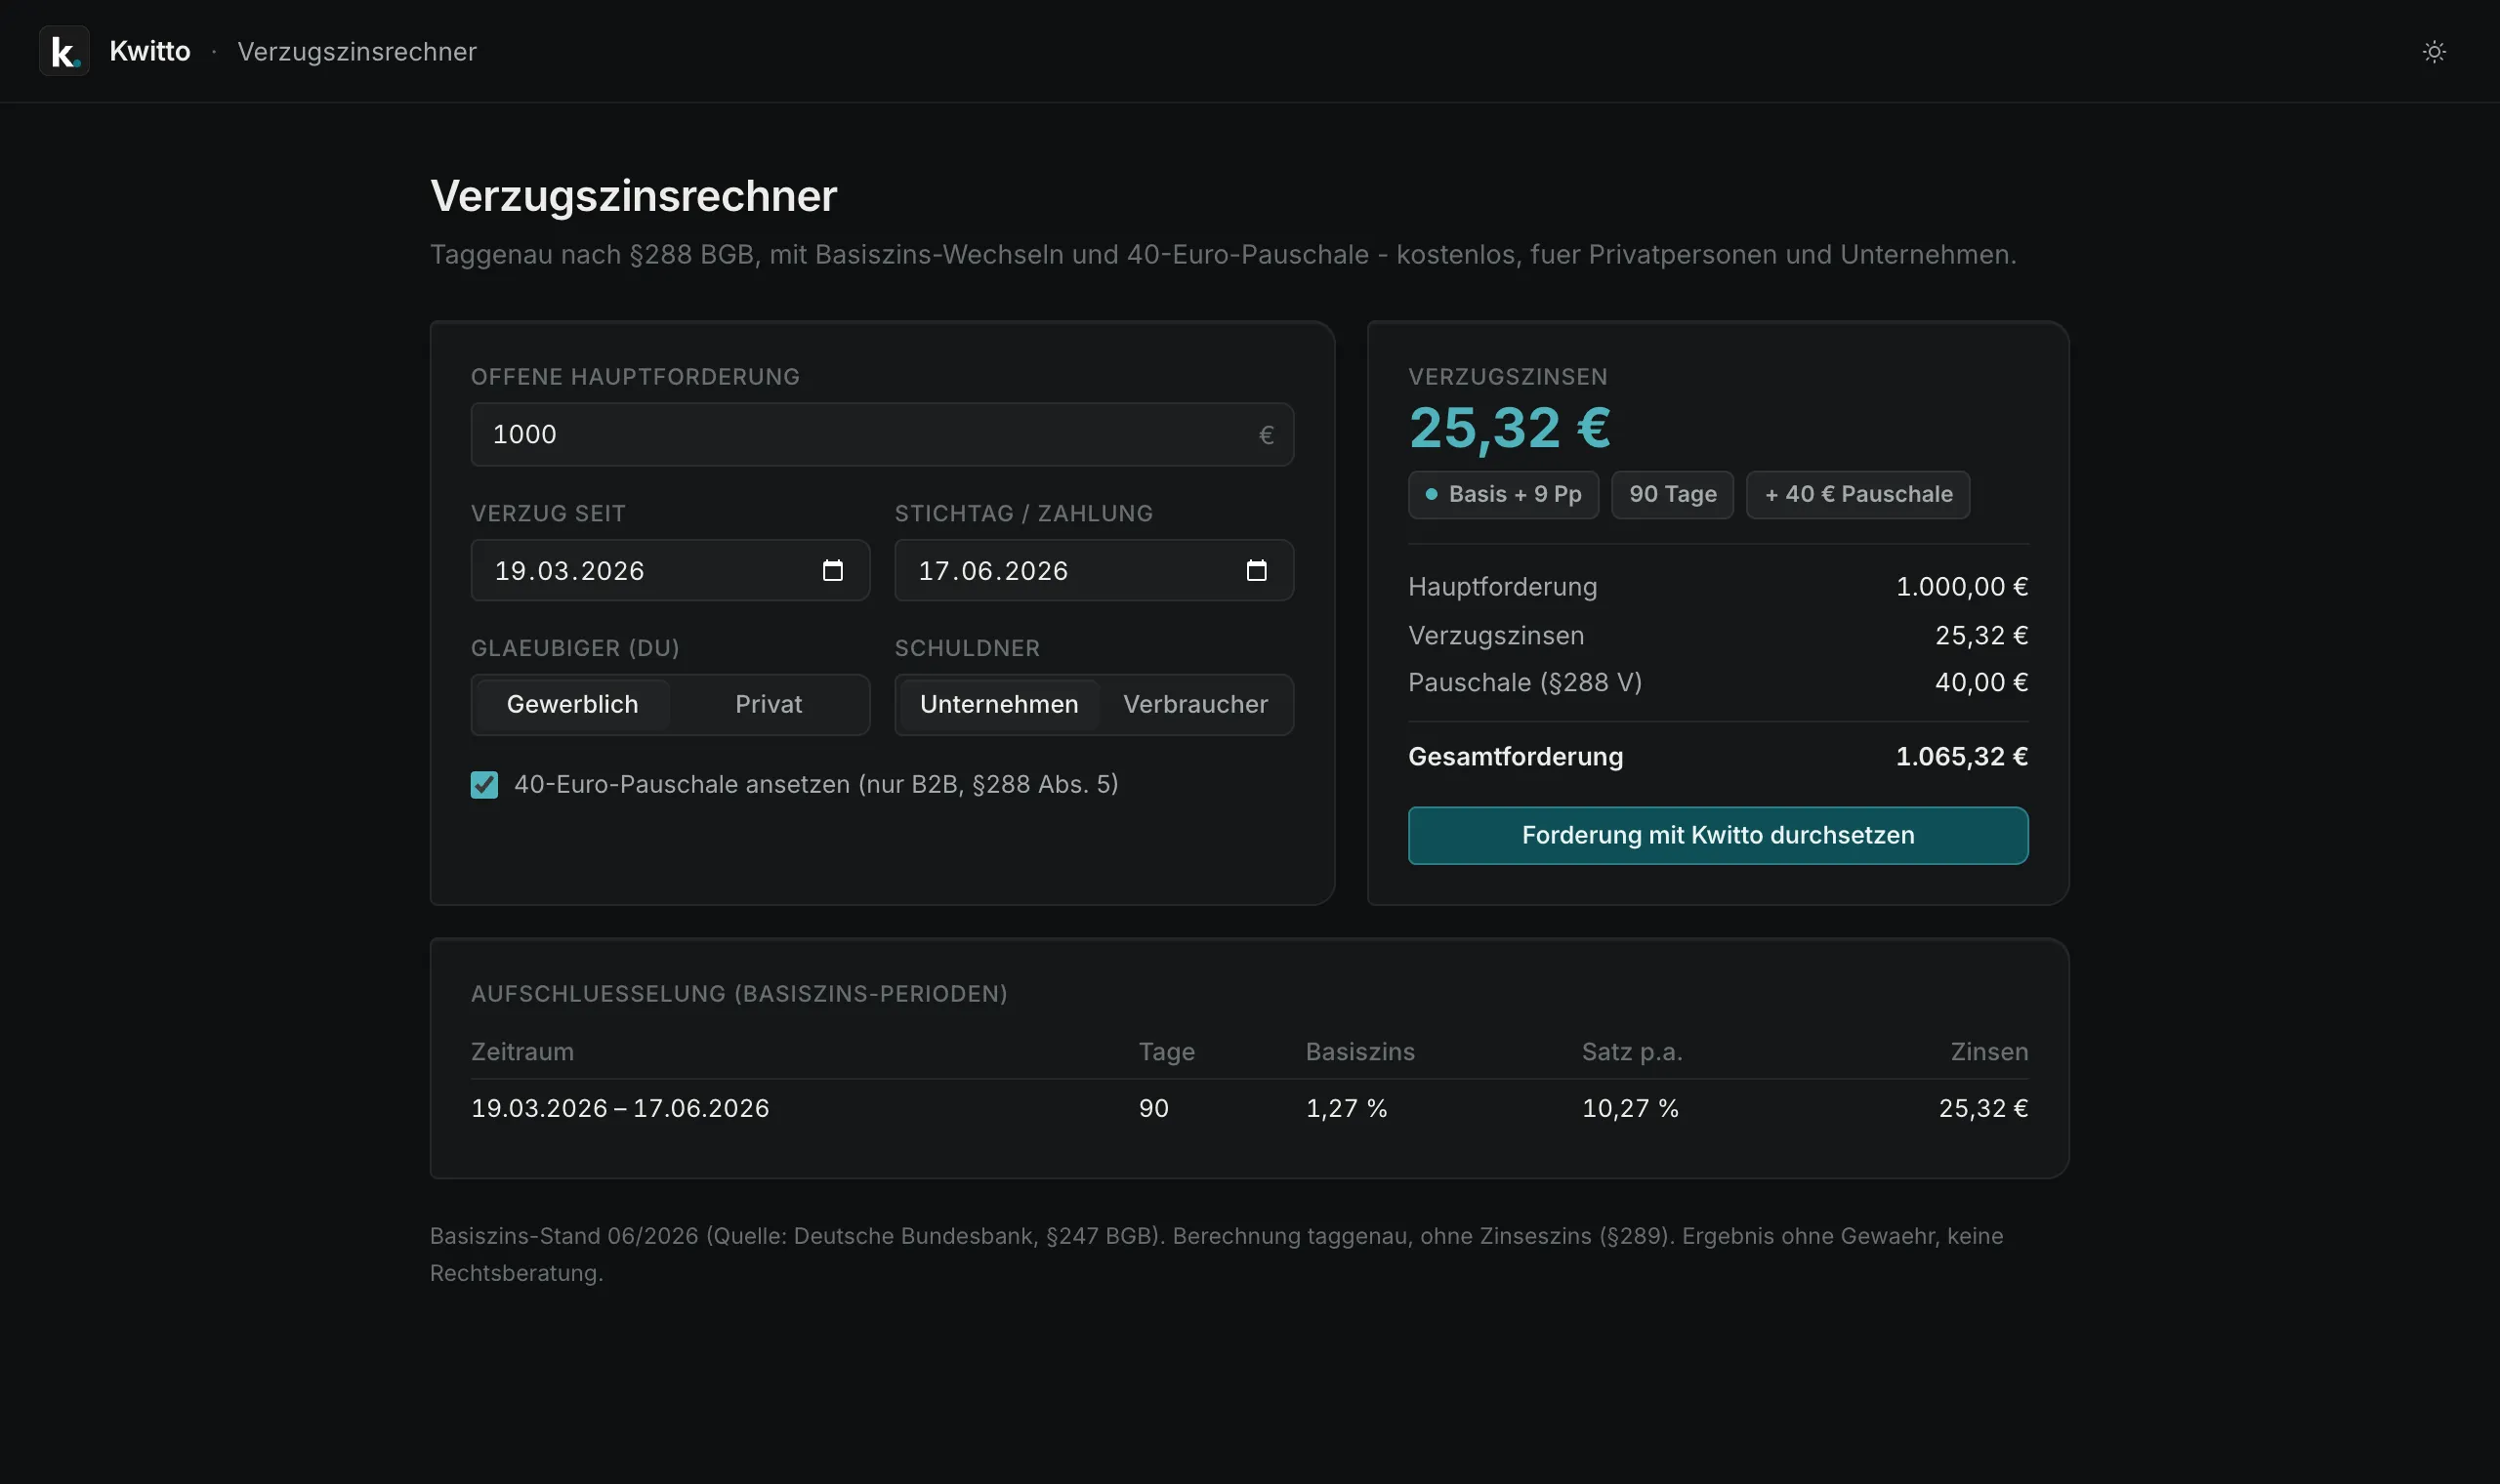Click the Pauschale (§288 V) value 40,00 €
The height and width of the screenshot is (1484, 2500).
pos(1981,683)
